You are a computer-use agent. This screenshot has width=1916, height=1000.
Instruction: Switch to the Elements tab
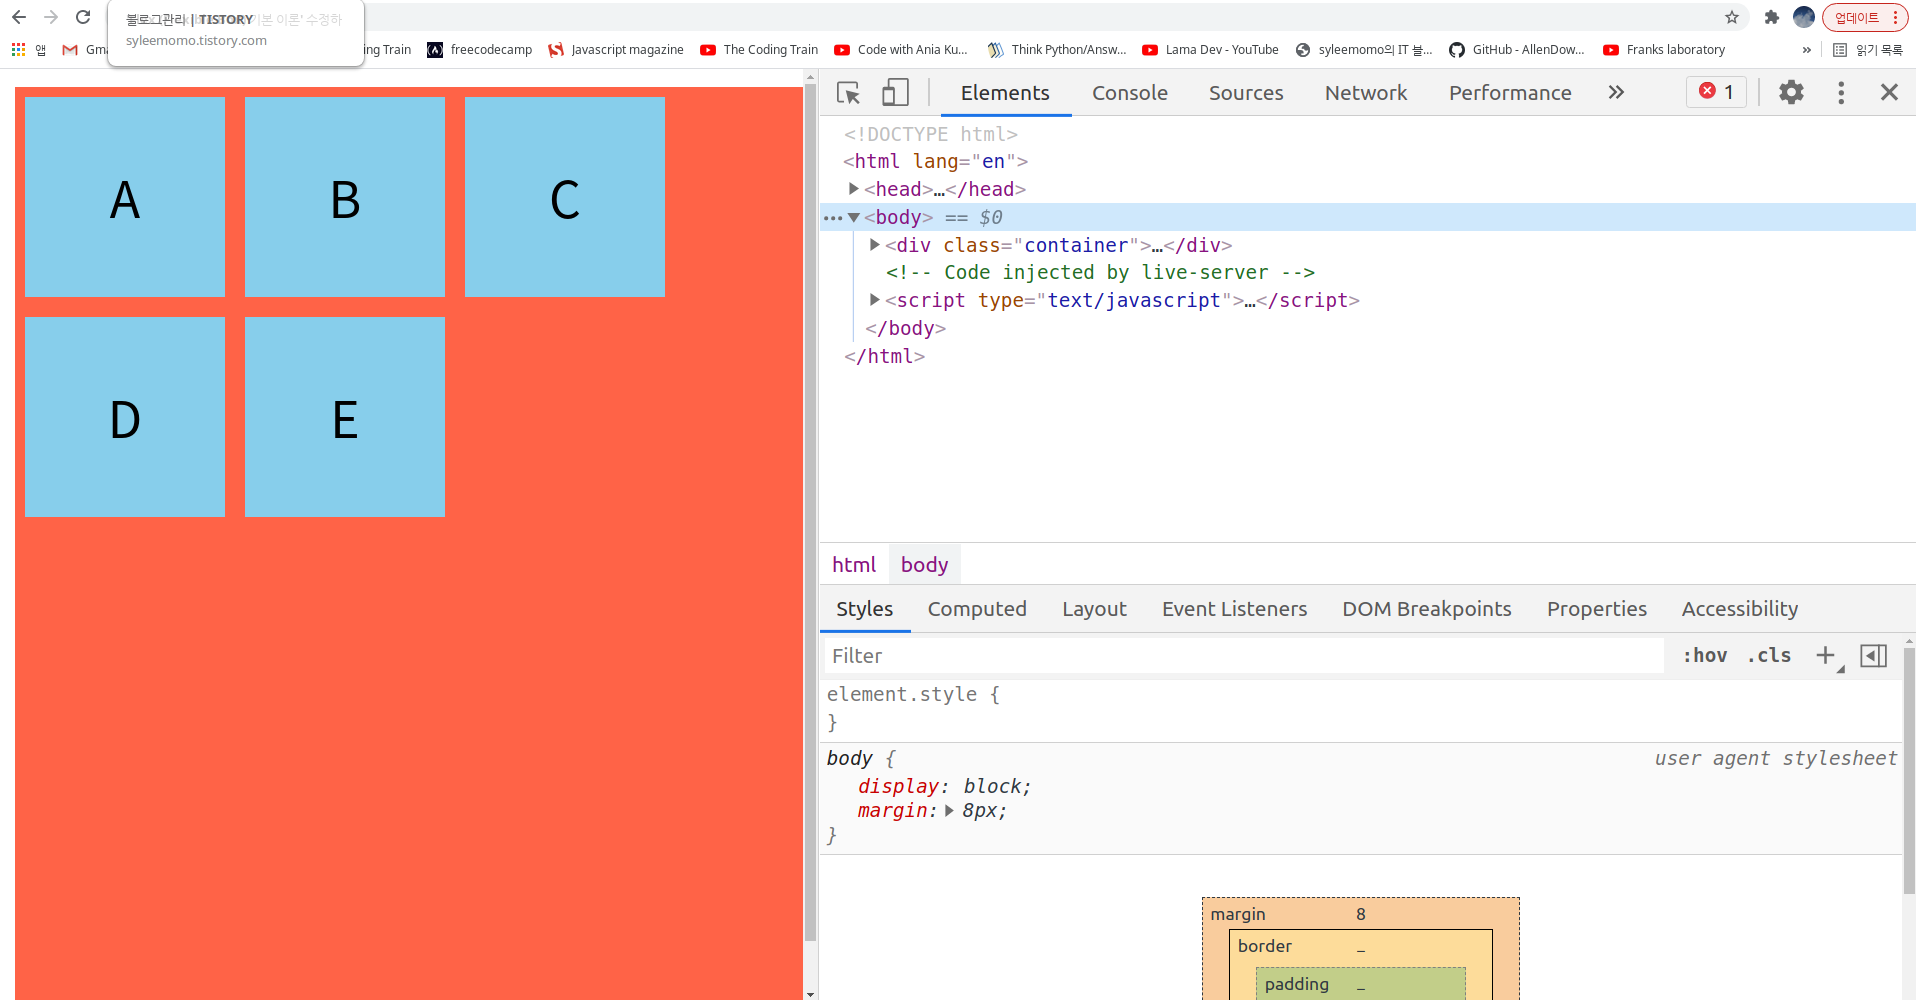pos(1005,93)
